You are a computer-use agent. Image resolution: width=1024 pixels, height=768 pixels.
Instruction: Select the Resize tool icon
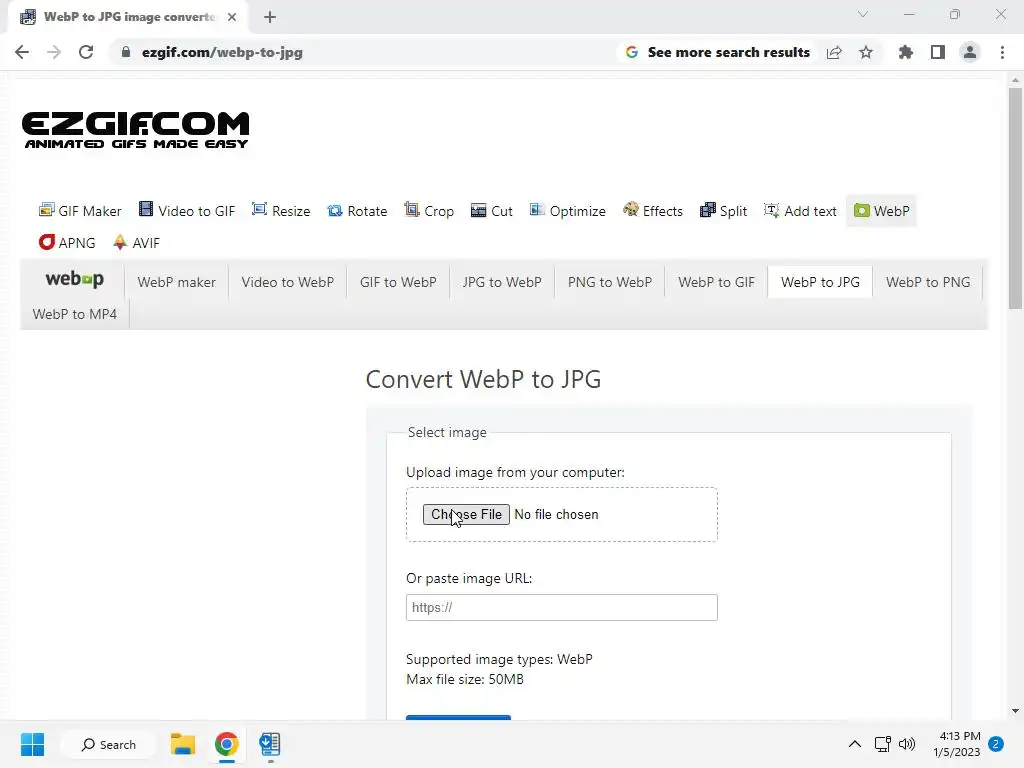click(259, 210)
